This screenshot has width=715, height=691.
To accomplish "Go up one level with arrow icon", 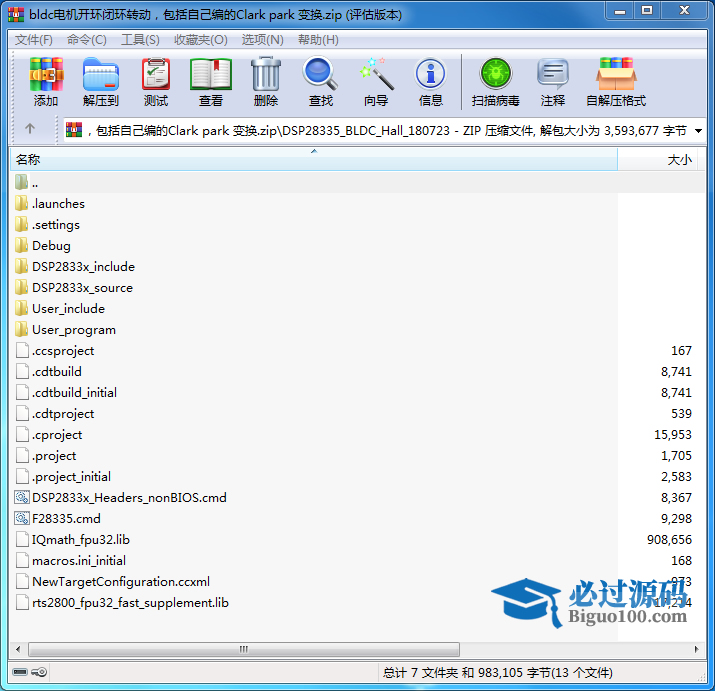I will 30,129.
